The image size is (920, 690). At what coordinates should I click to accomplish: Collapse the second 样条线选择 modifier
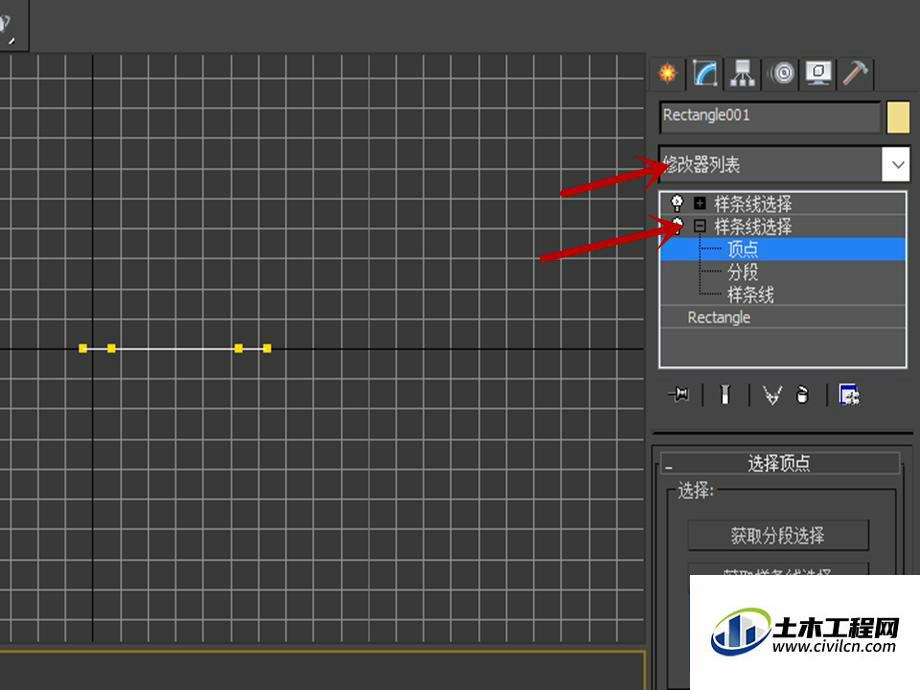click(699, 225)
